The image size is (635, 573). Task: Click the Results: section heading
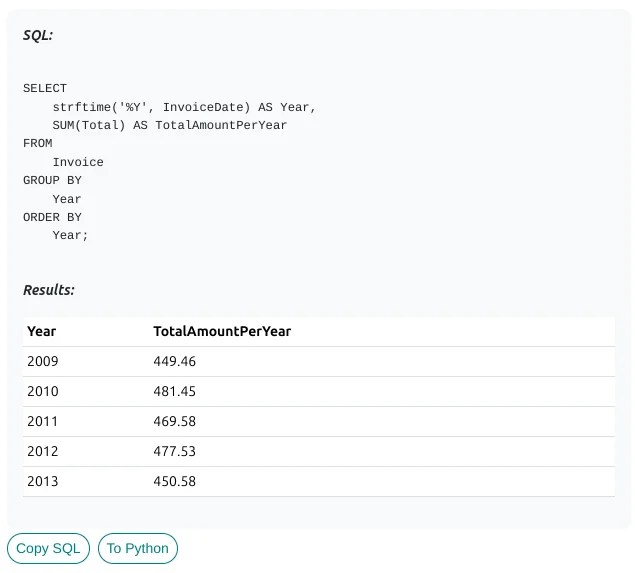49,290
